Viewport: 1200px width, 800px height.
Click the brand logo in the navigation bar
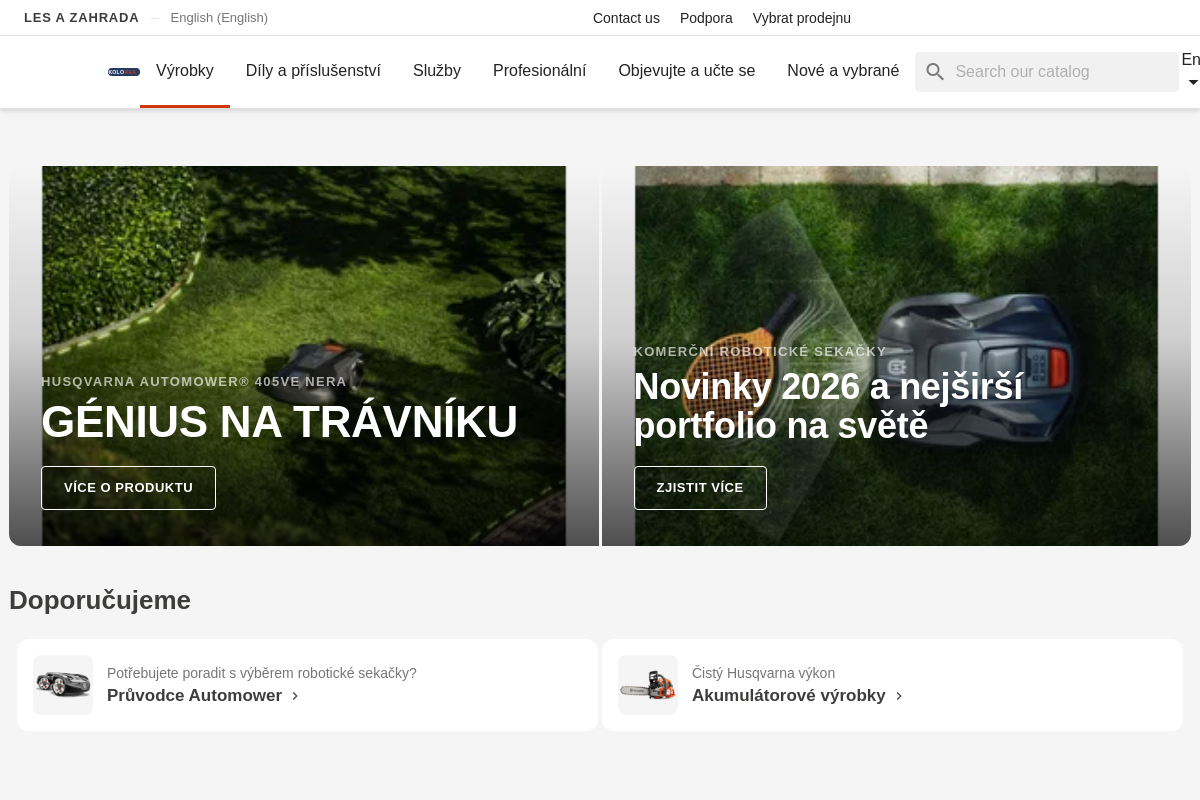coord(124,72)
